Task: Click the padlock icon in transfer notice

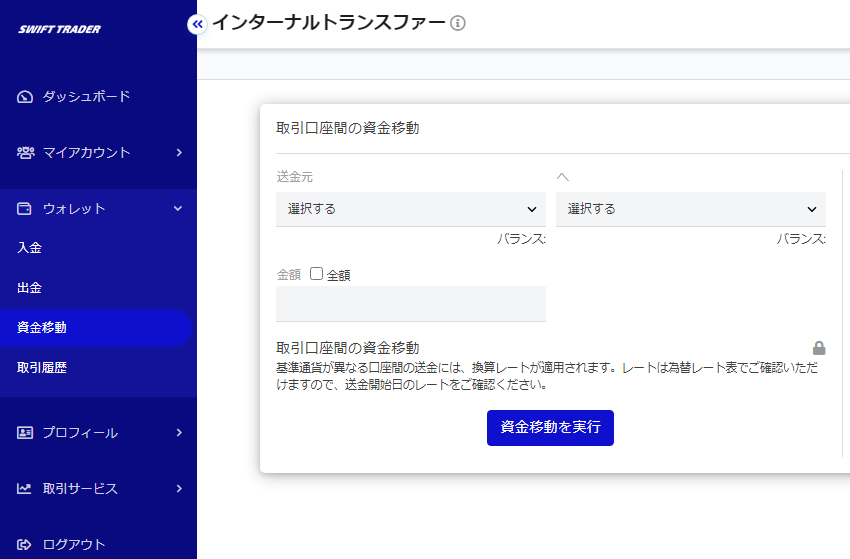Action: click(x=819, y=348)
